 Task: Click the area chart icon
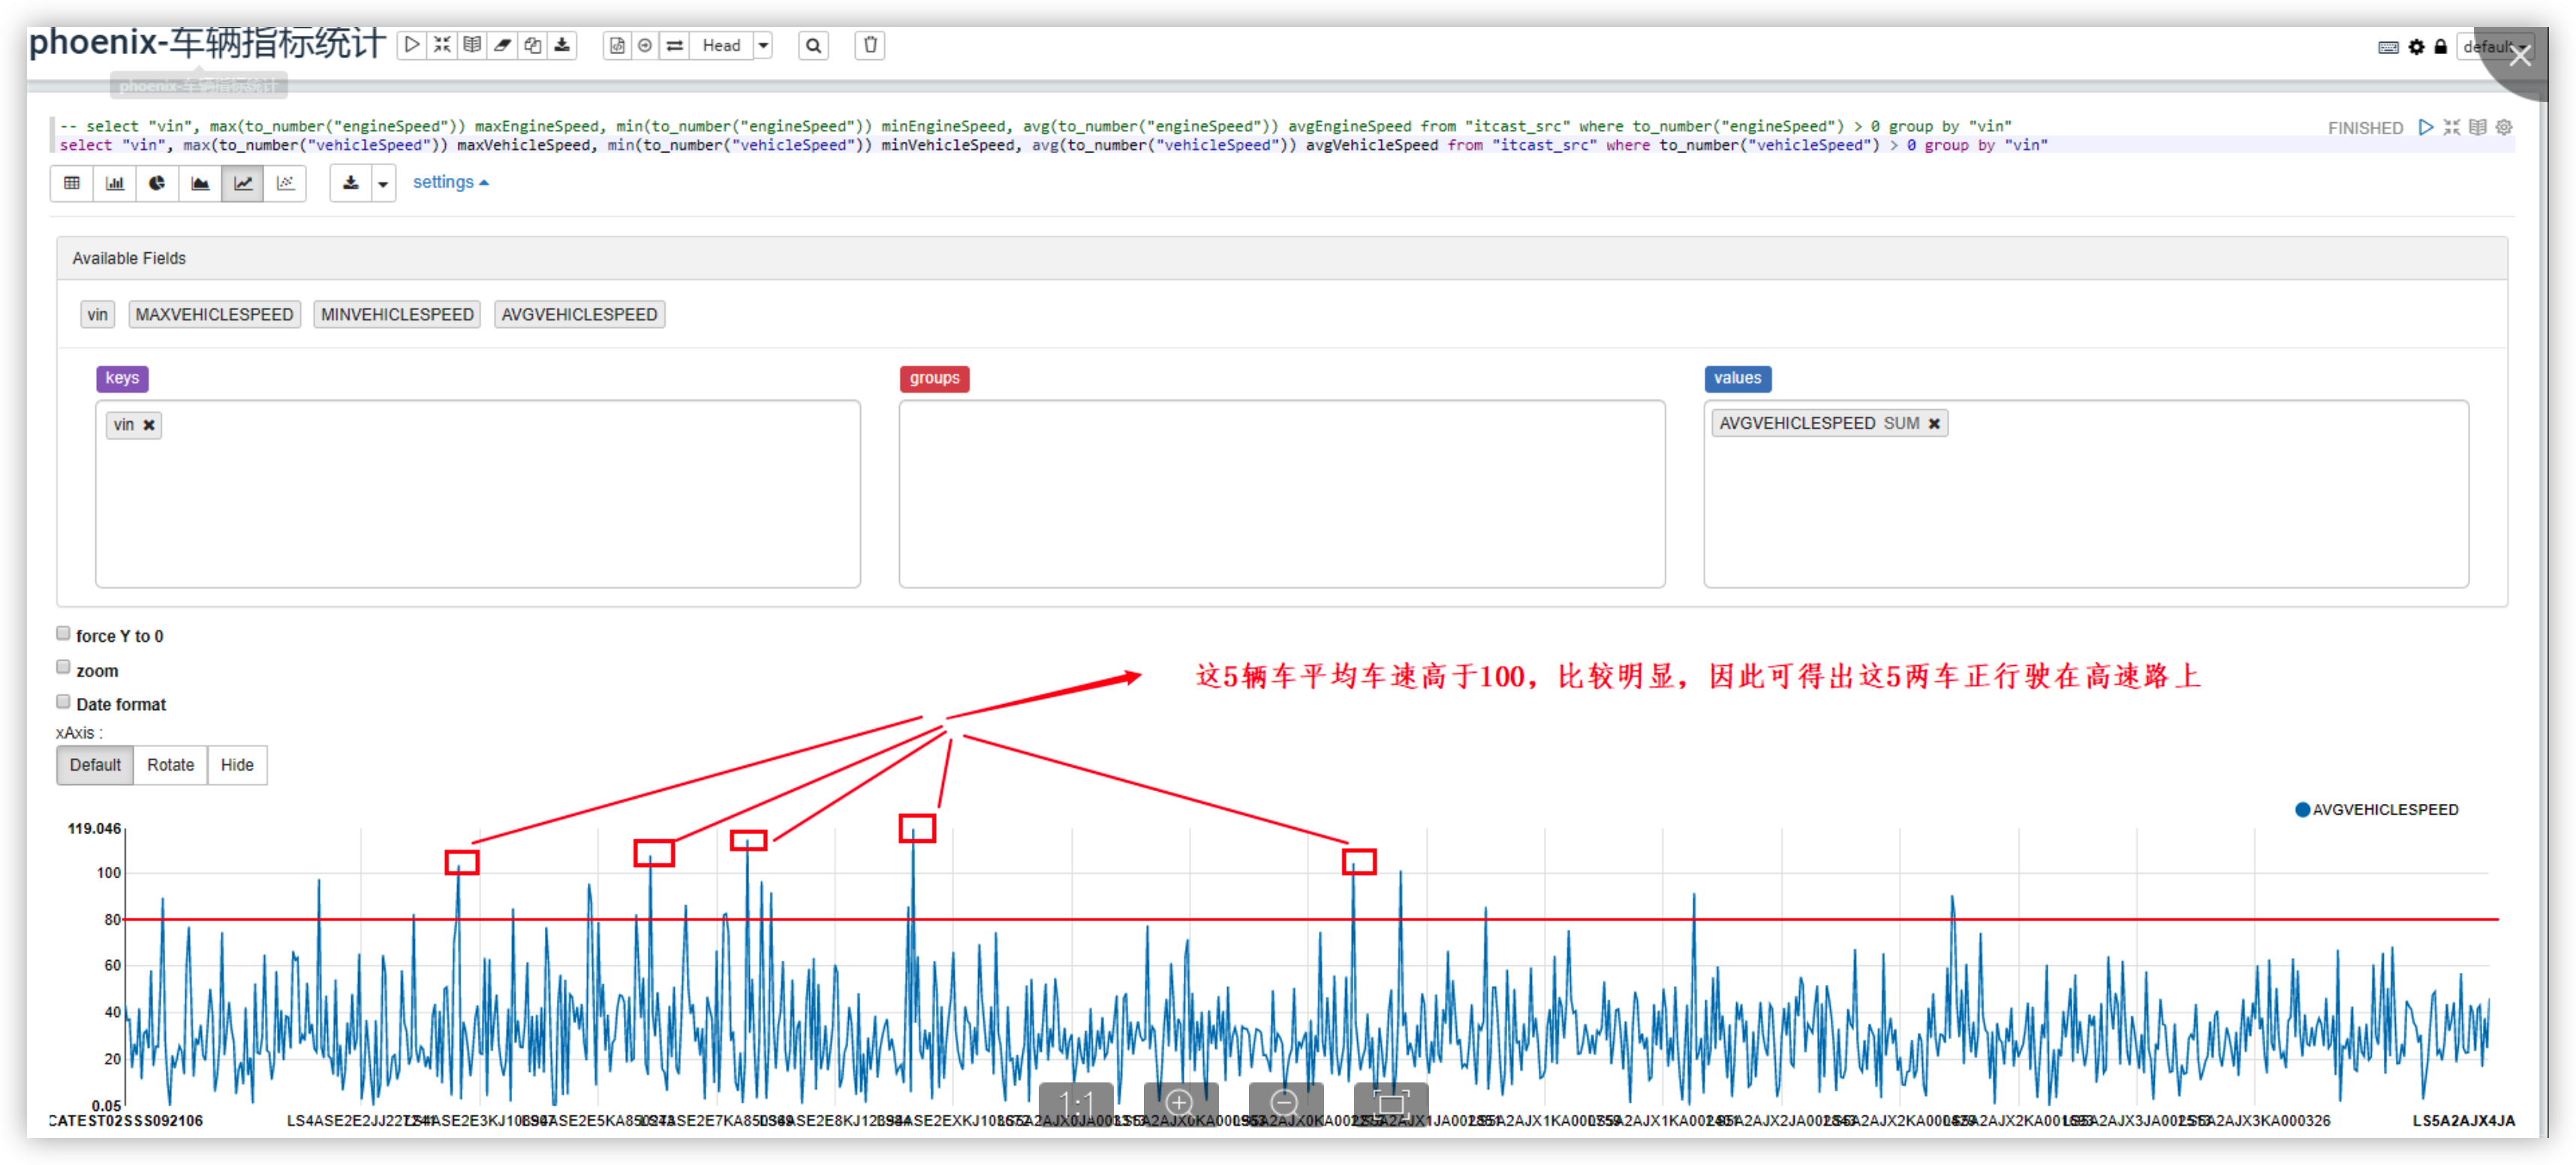(200, 183)
